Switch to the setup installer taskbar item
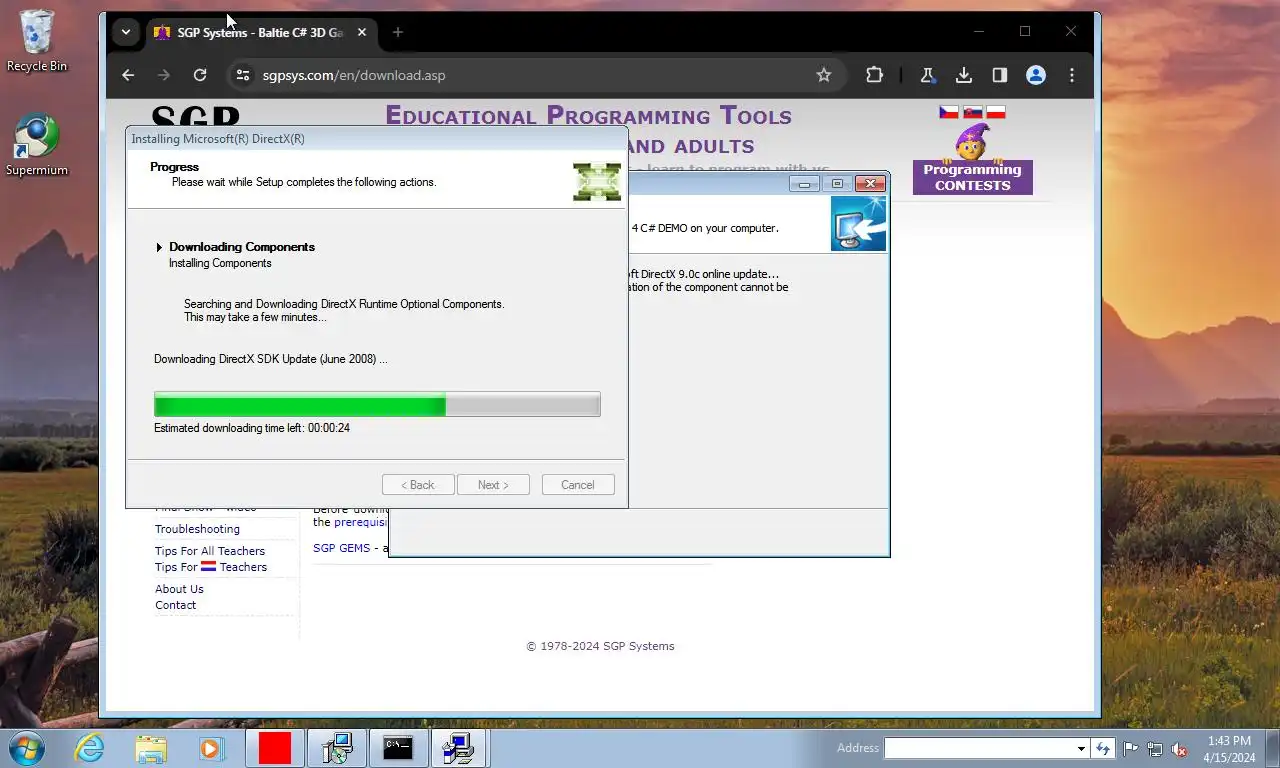This screenshot has width=1280, height=768. pyautogui.click(x=337, y=748)
